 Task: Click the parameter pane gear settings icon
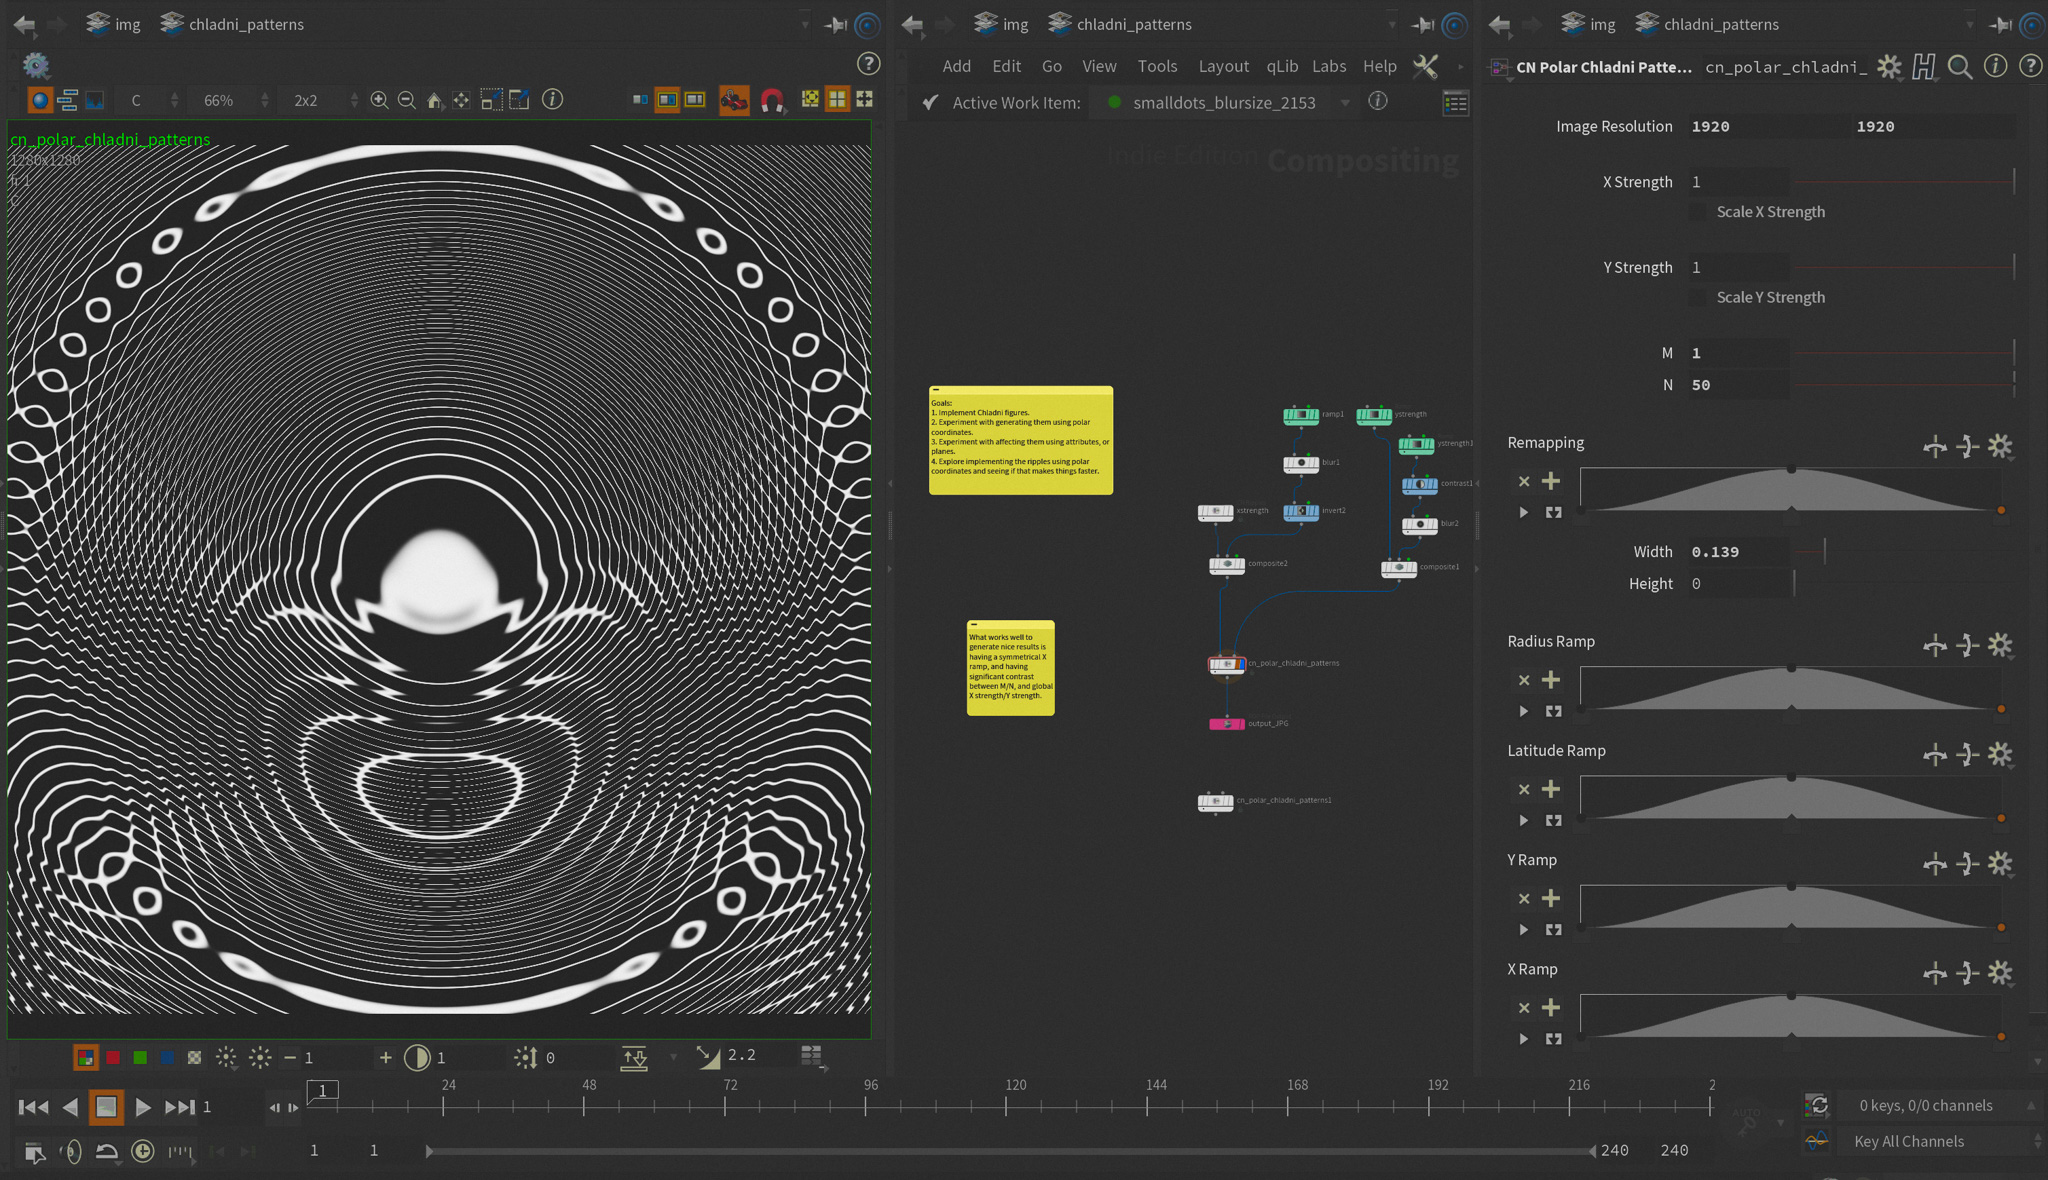pyautogui.click(x=1888, y=66)
